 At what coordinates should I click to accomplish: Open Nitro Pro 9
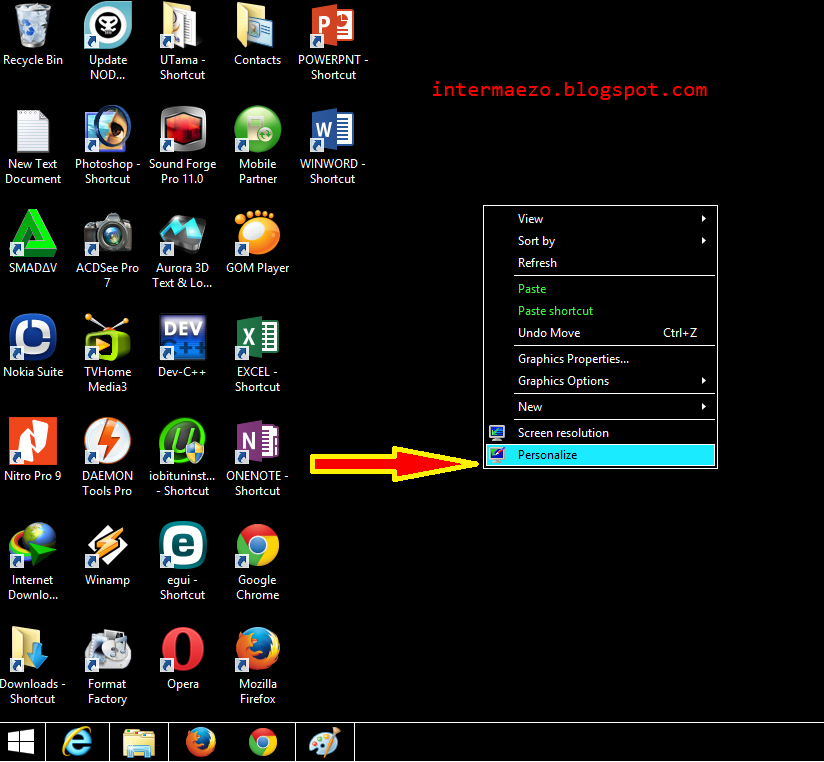pyautogui.click(x=33, y=442)
